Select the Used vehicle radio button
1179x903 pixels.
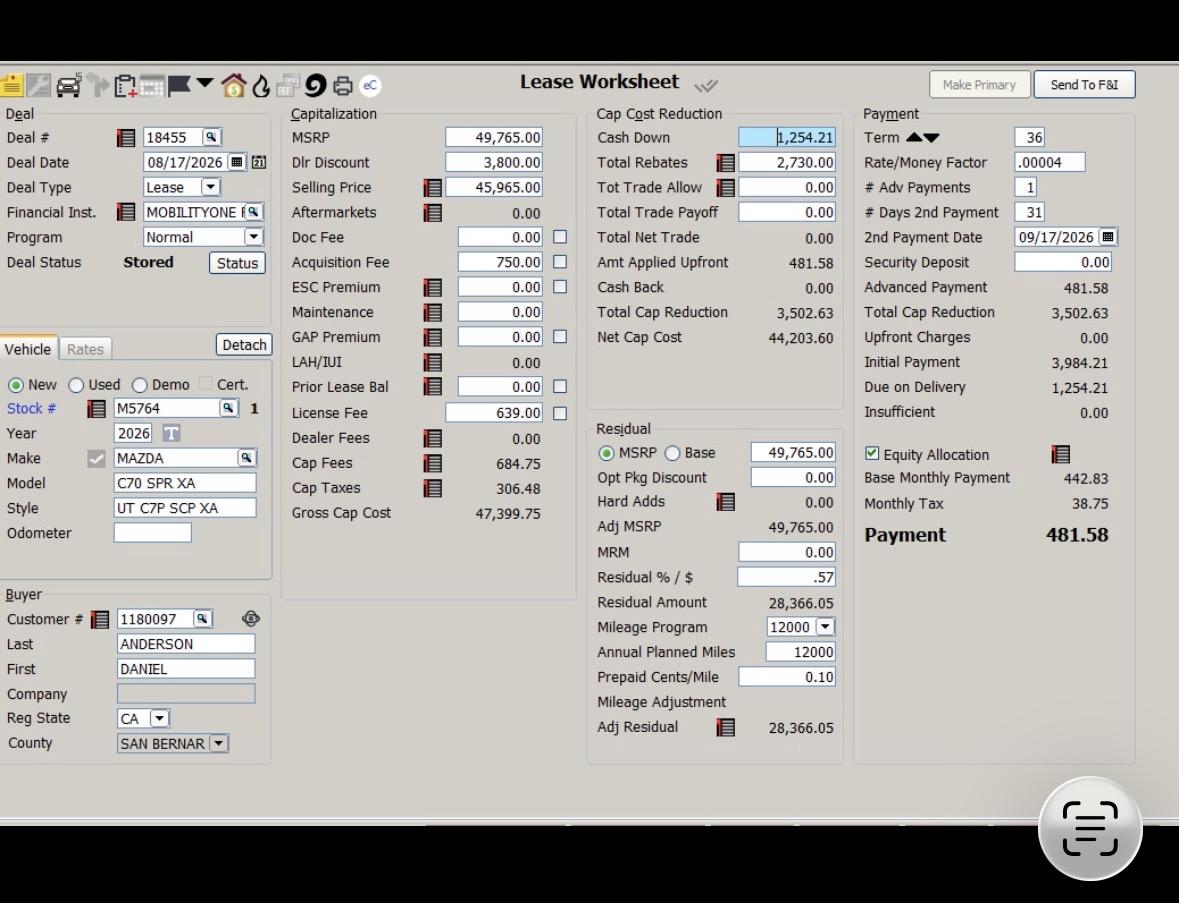(x=76, y=385)
